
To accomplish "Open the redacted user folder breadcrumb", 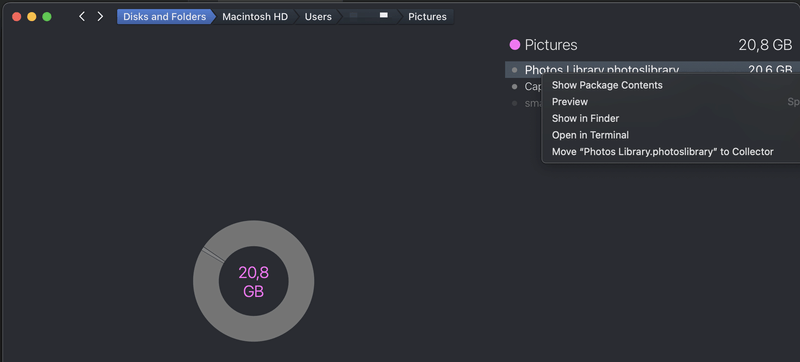I will coord(368,17).
